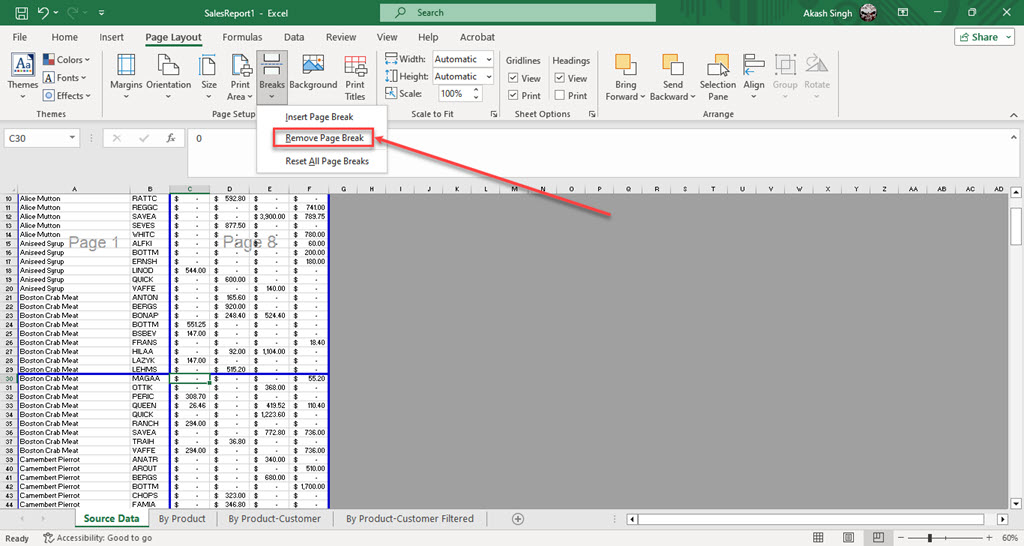Switch to By Product-Customer sheet tab
Image resolution: width=1024 pixels, height=546 pixels.
pos(274,519)
